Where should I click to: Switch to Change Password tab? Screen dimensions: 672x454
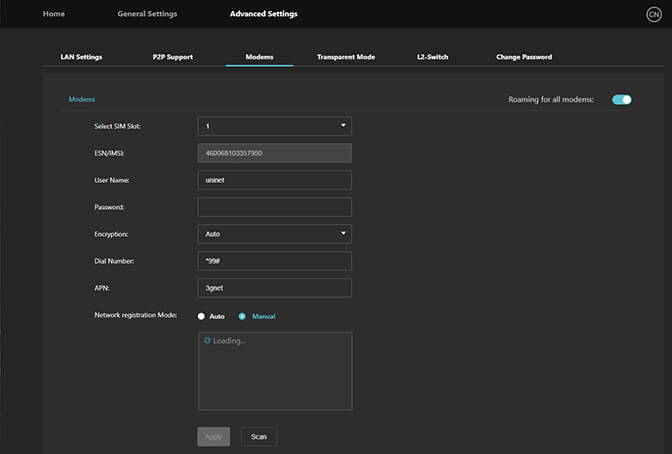(524, 57)
